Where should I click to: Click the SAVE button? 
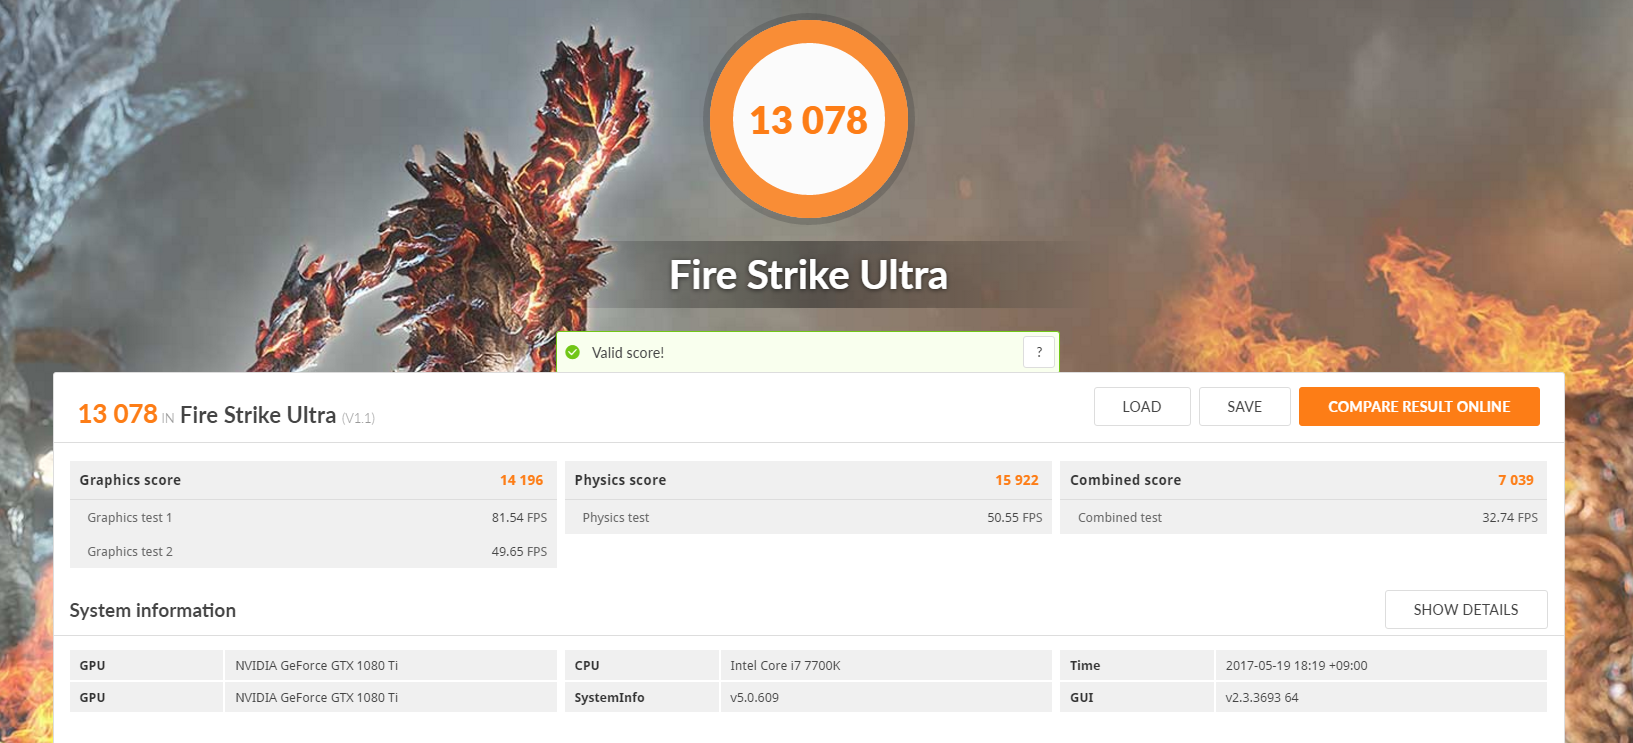pos(1245,407)
